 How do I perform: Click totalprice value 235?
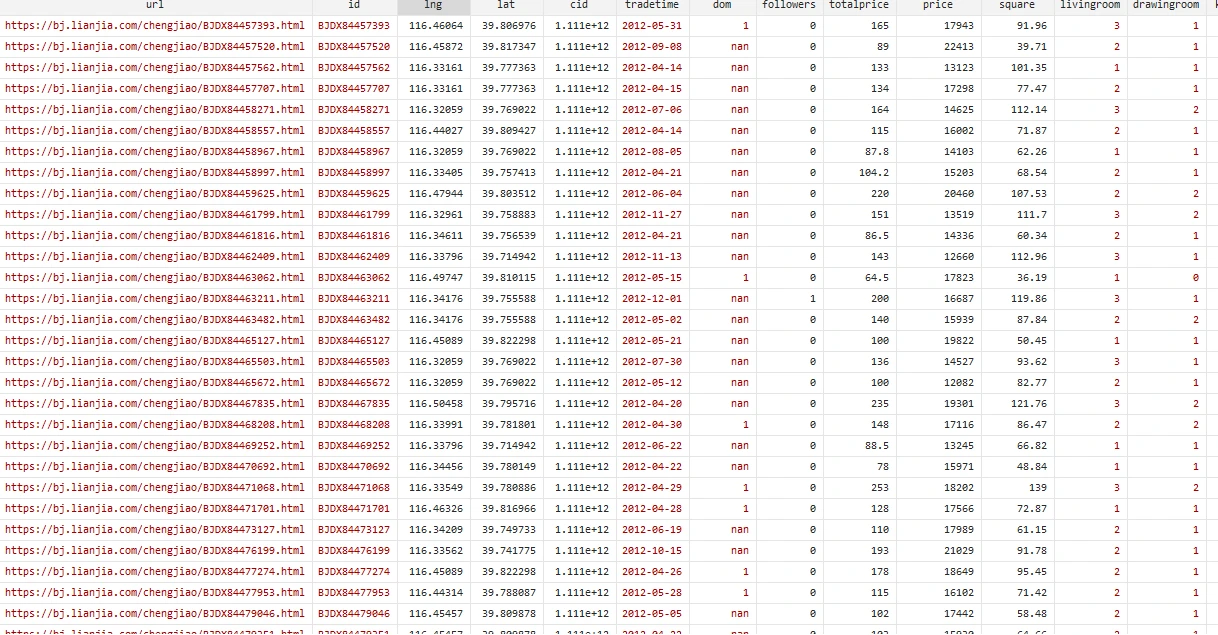tap(880, 404)
